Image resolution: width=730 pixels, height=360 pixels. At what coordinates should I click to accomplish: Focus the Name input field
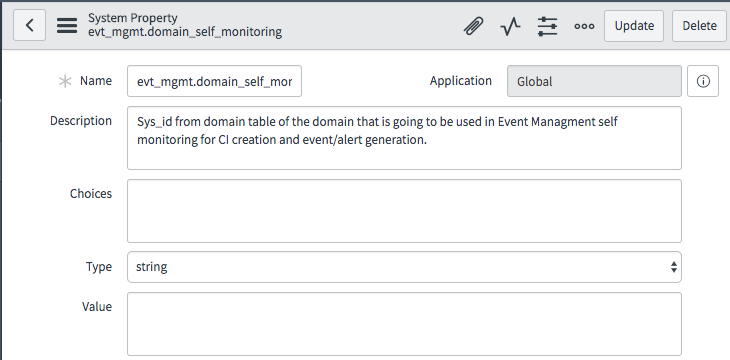[215, 81]
